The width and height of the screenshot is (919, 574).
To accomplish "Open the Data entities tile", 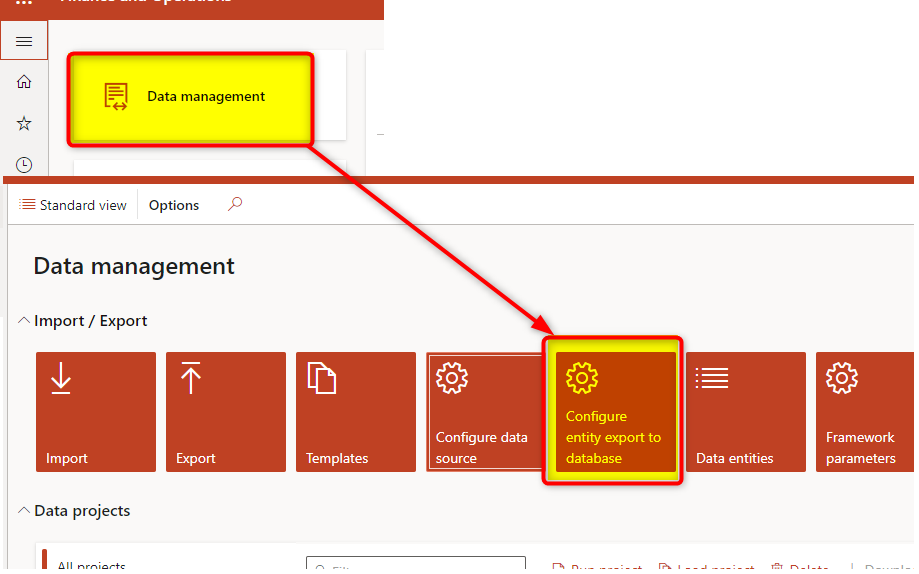I will tap(746, 412).
